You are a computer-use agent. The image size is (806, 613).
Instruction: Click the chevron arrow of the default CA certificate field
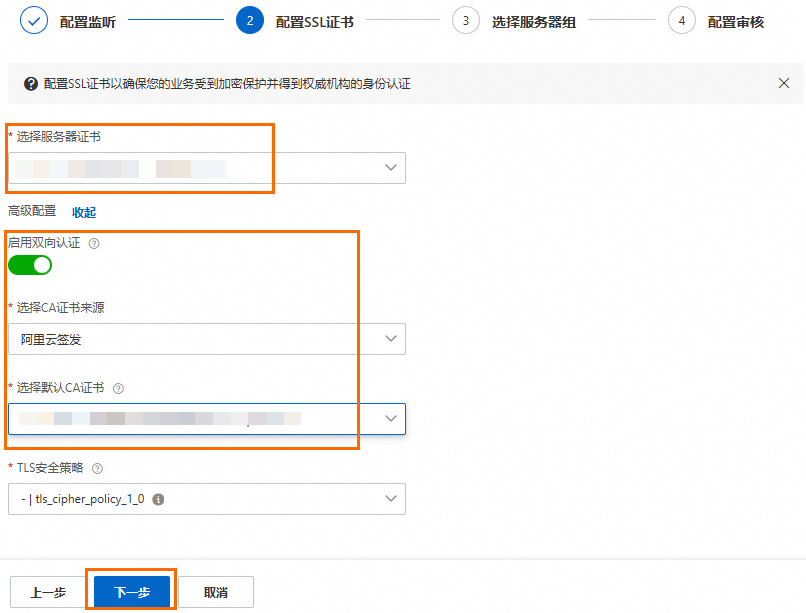click(391, 418)
